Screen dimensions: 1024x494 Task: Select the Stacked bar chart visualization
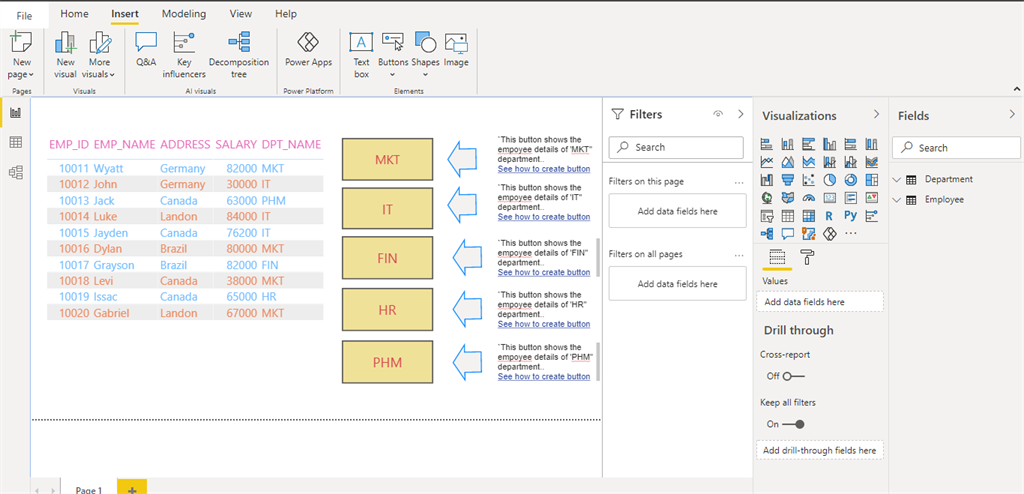pos(767,144)
